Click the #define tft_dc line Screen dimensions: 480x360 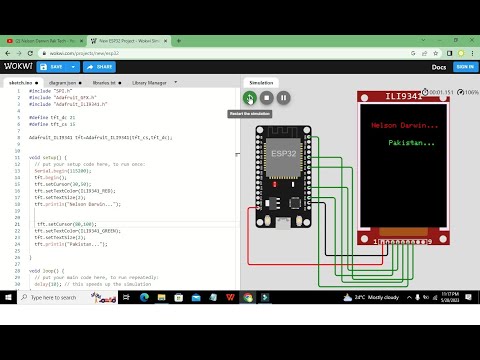coord(52,117)
